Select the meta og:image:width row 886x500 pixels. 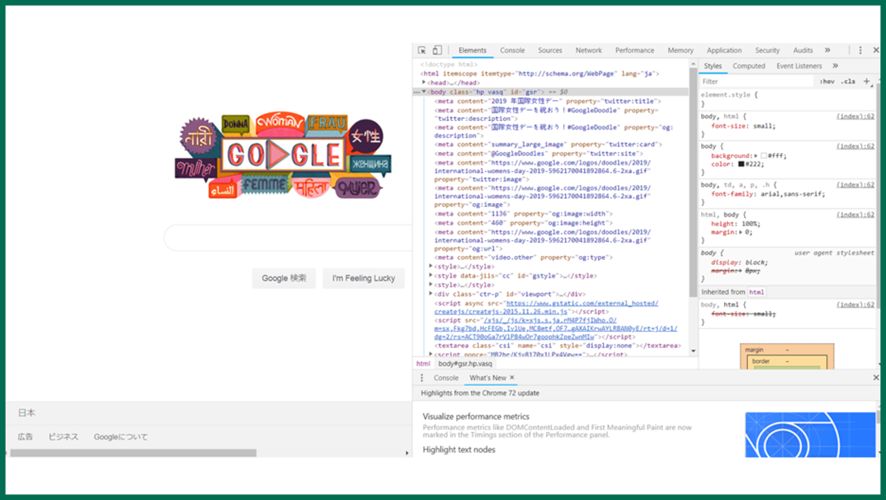click(x=523, y=214)
